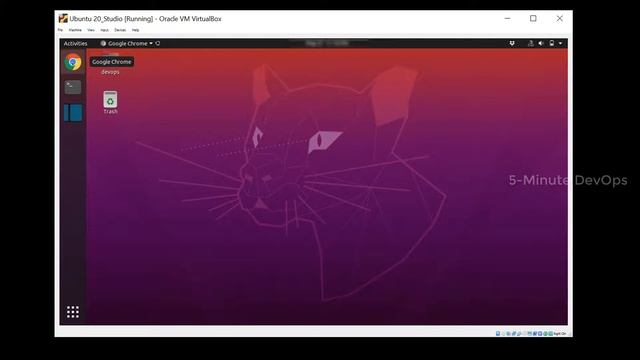Click Activities in the Ubuntu top bar

[x=76, y=43]
